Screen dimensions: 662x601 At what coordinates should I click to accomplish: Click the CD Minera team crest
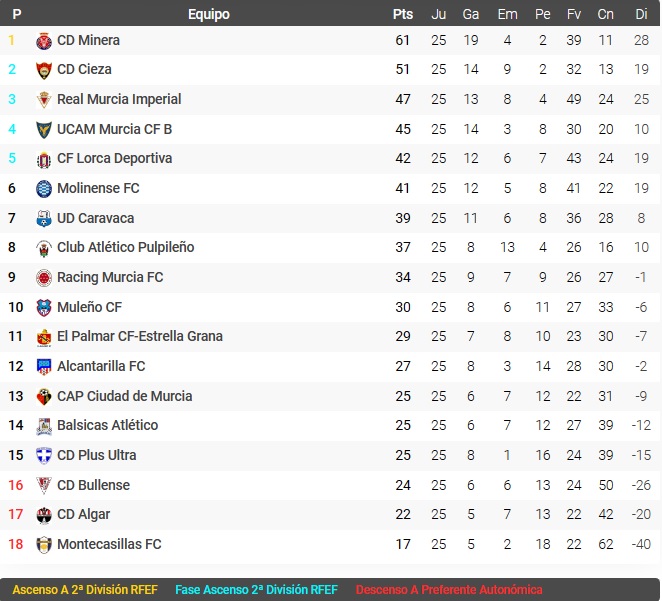click(44, 41)
